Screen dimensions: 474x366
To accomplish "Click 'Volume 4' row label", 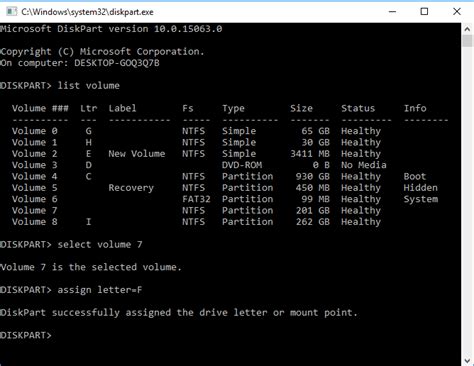I will pos(35,176).
